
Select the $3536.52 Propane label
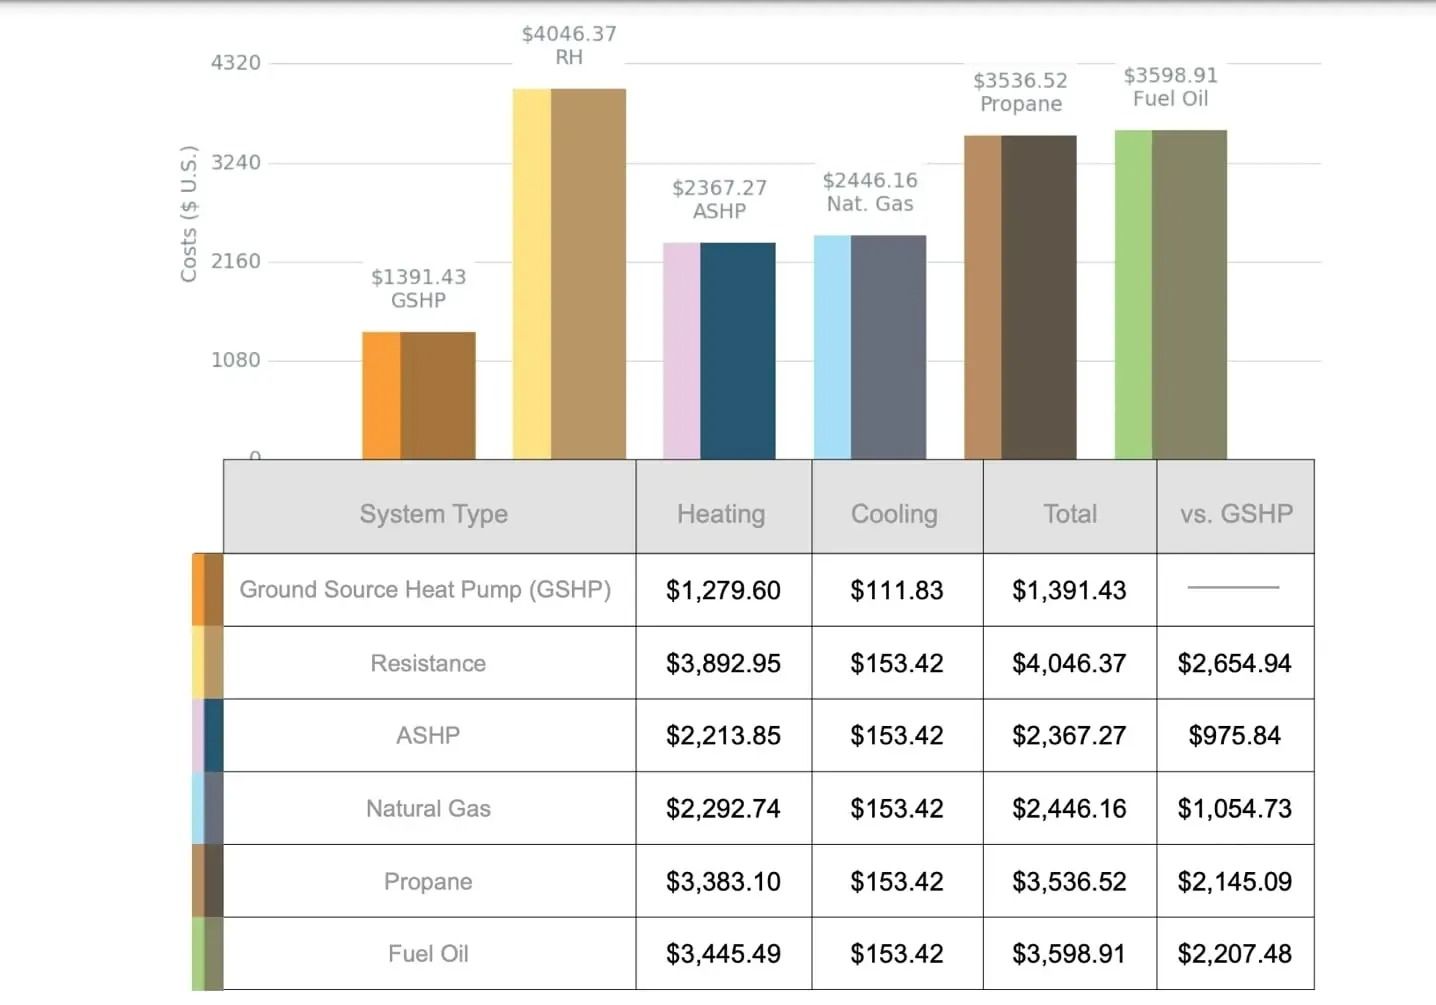pyautogui.click(x=1020, y=91)
